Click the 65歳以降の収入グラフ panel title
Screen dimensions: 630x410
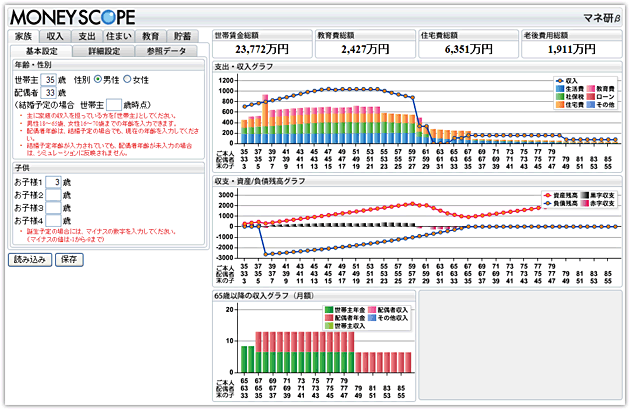tap(264, 296)
